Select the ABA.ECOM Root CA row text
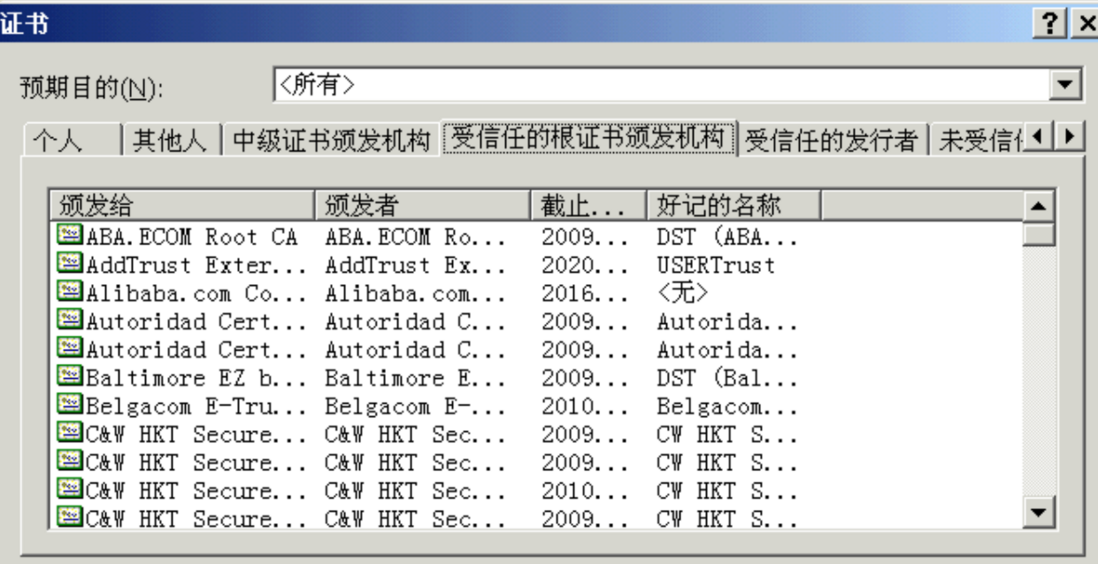The height and width of the screenshot is (564, 1098). [x=192, y=237]
